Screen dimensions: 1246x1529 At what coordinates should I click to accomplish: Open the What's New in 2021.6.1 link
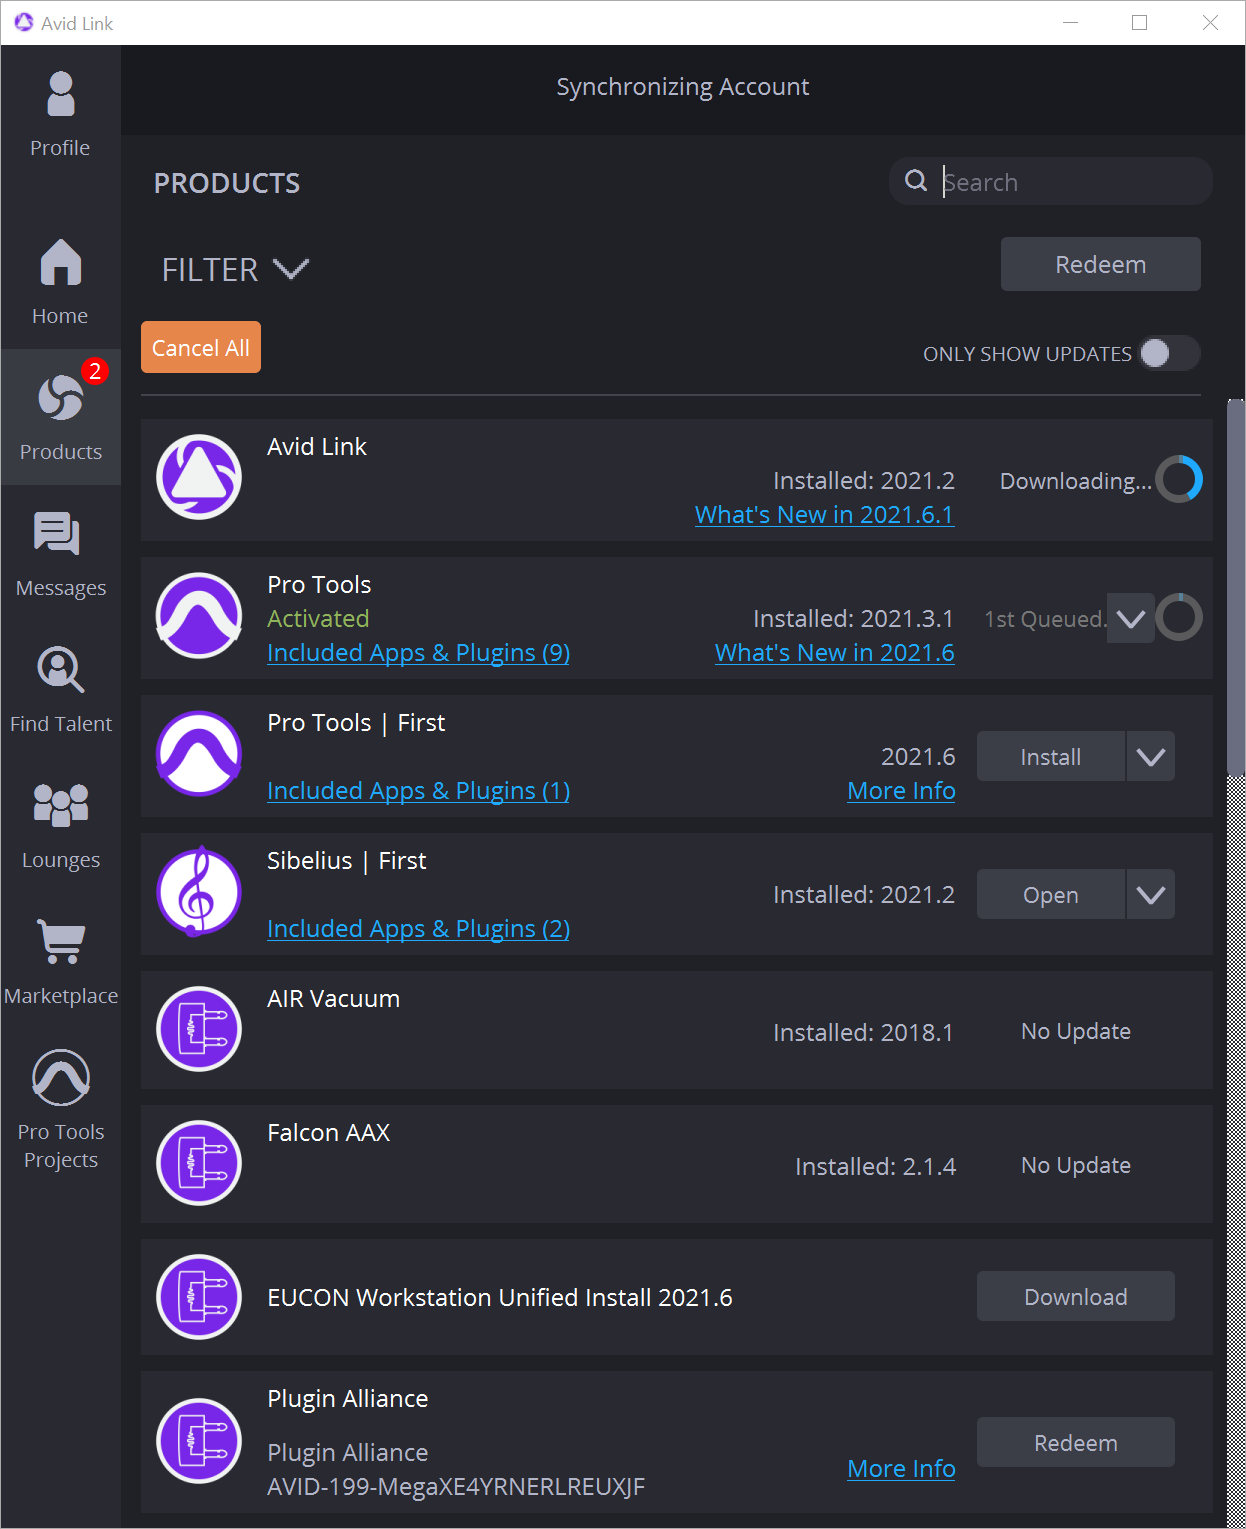[x=824, y=515]
